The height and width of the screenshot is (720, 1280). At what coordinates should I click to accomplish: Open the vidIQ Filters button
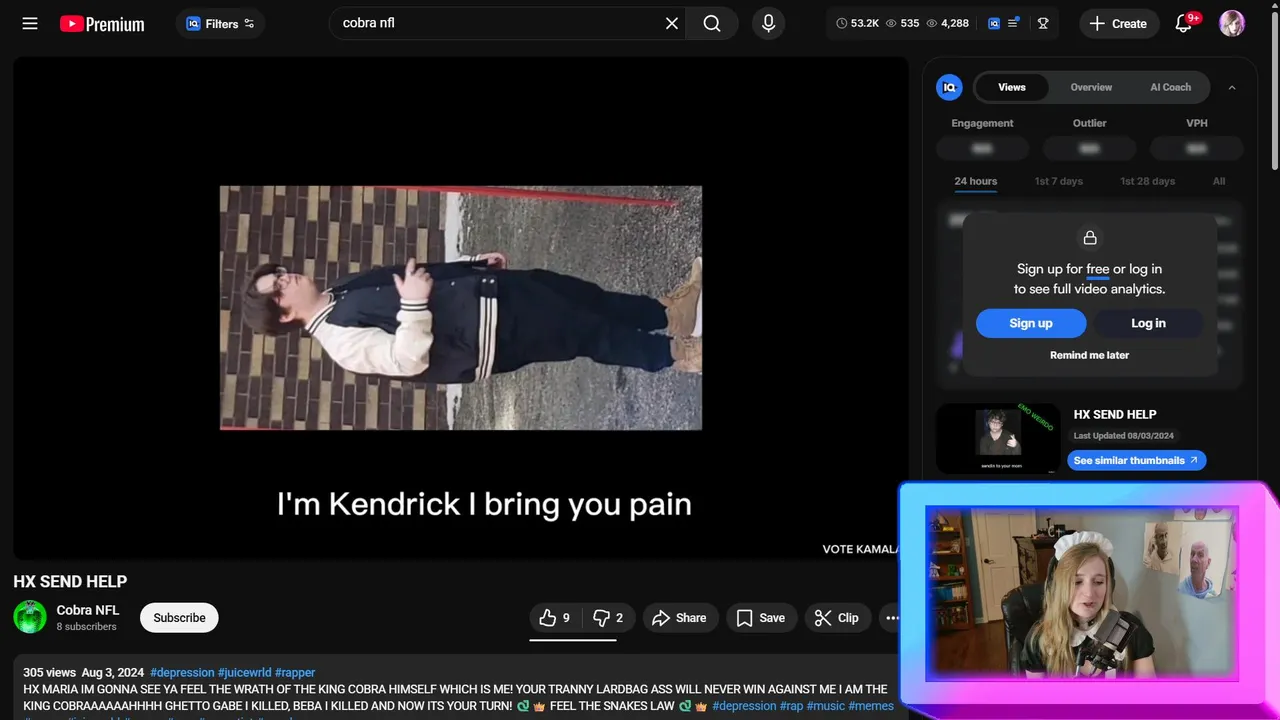tap(220, 24)
